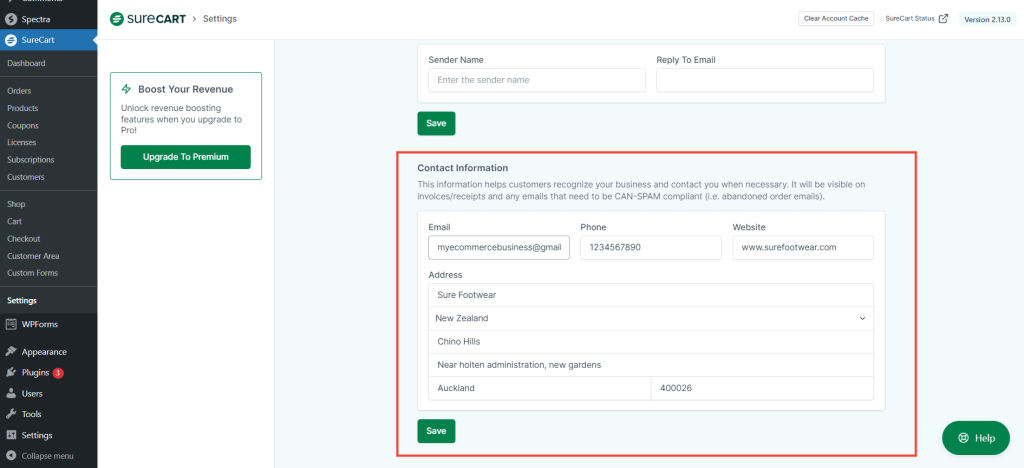1024x468 pixels.
Task: Click the Clear Account Cache button
Action: click(x=836, y=18)
